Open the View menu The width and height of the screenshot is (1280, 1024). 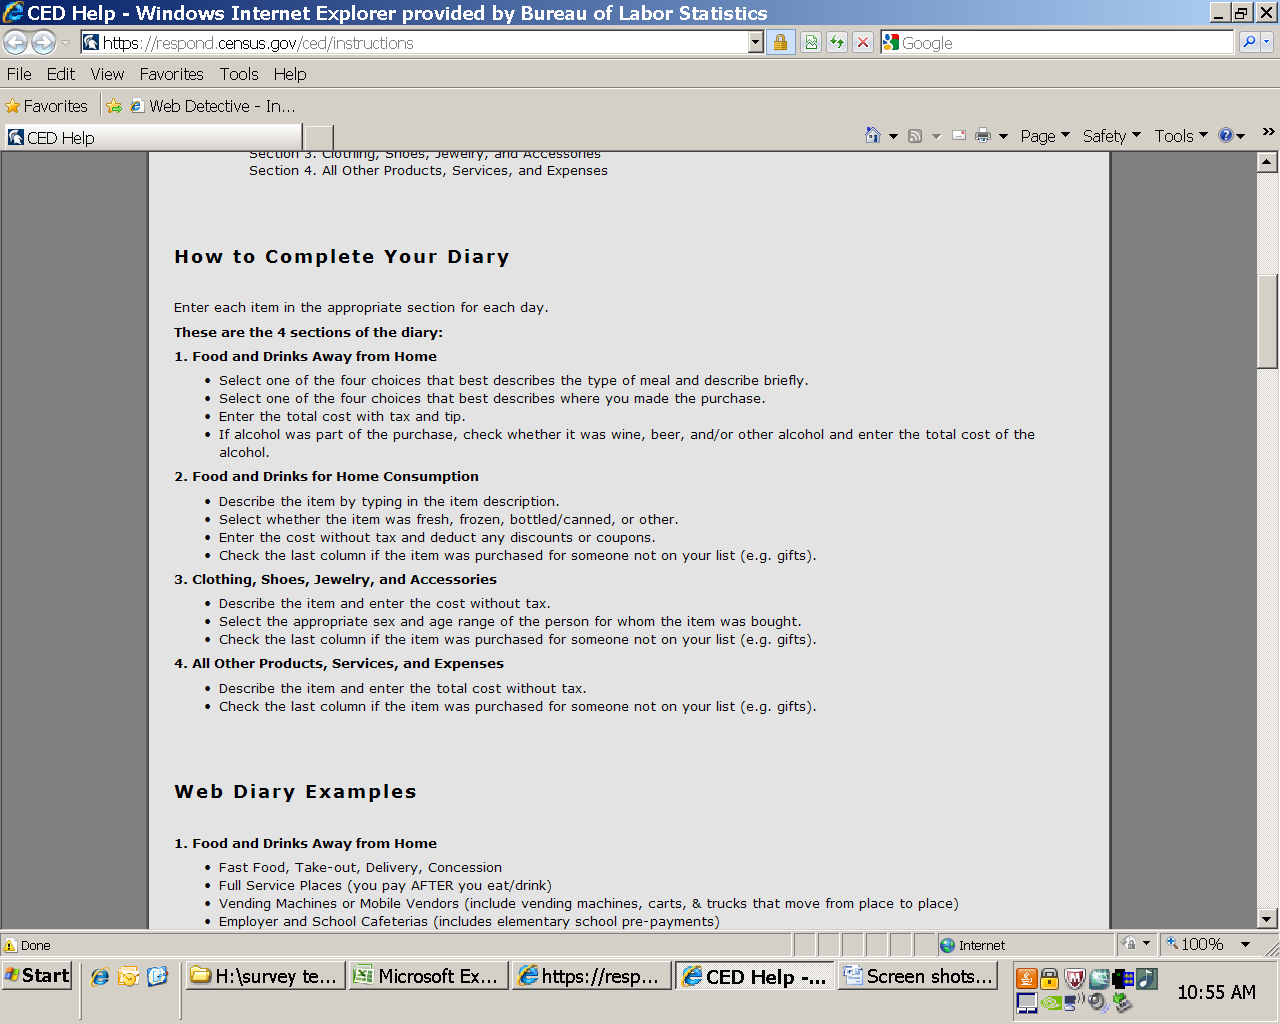(107, 74)
